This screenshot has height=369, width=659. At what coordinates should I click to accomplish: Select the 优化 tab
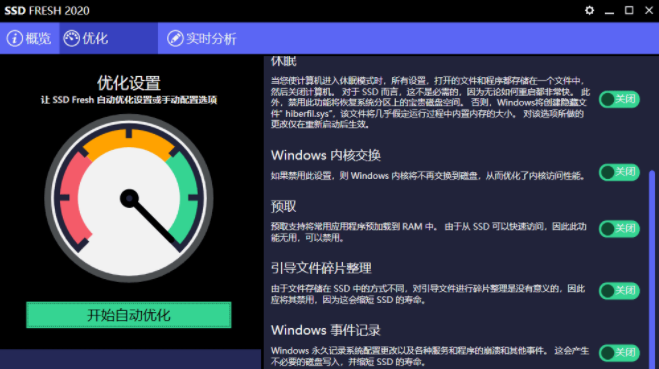pos(108,39)
